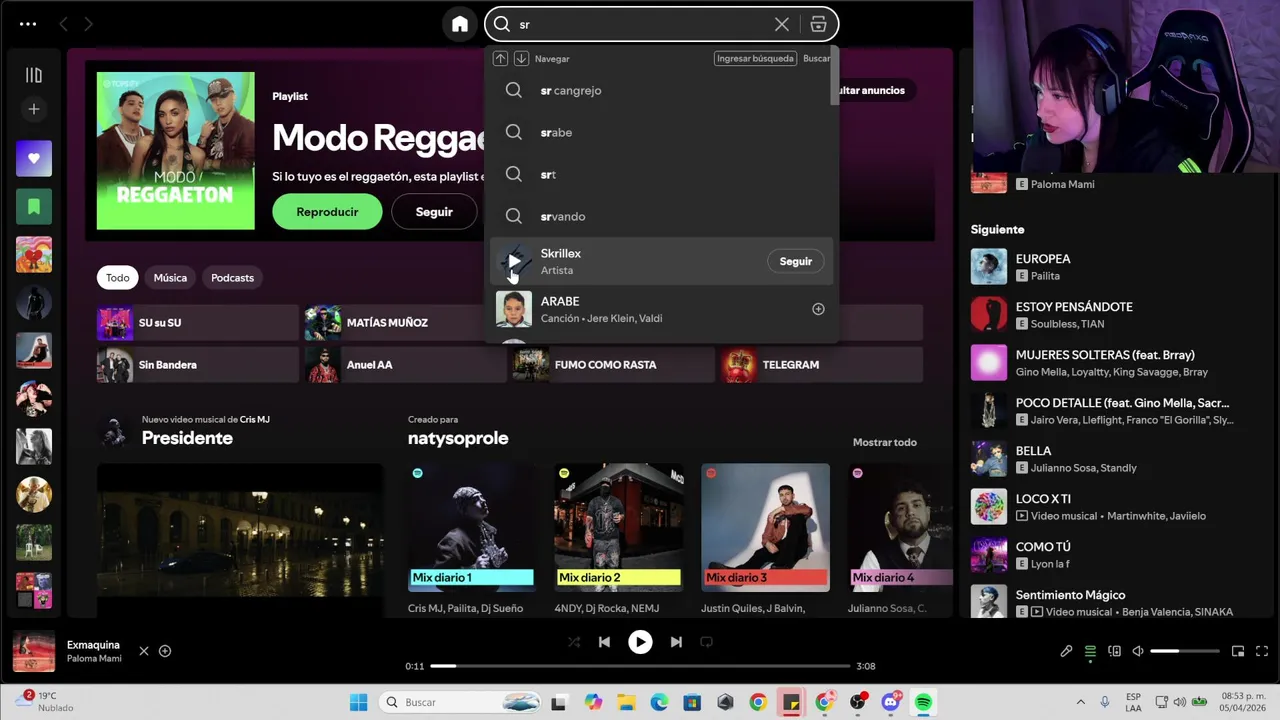Open the Mix diario 4 card
The image size is (1280, 720).
[901, 540]
